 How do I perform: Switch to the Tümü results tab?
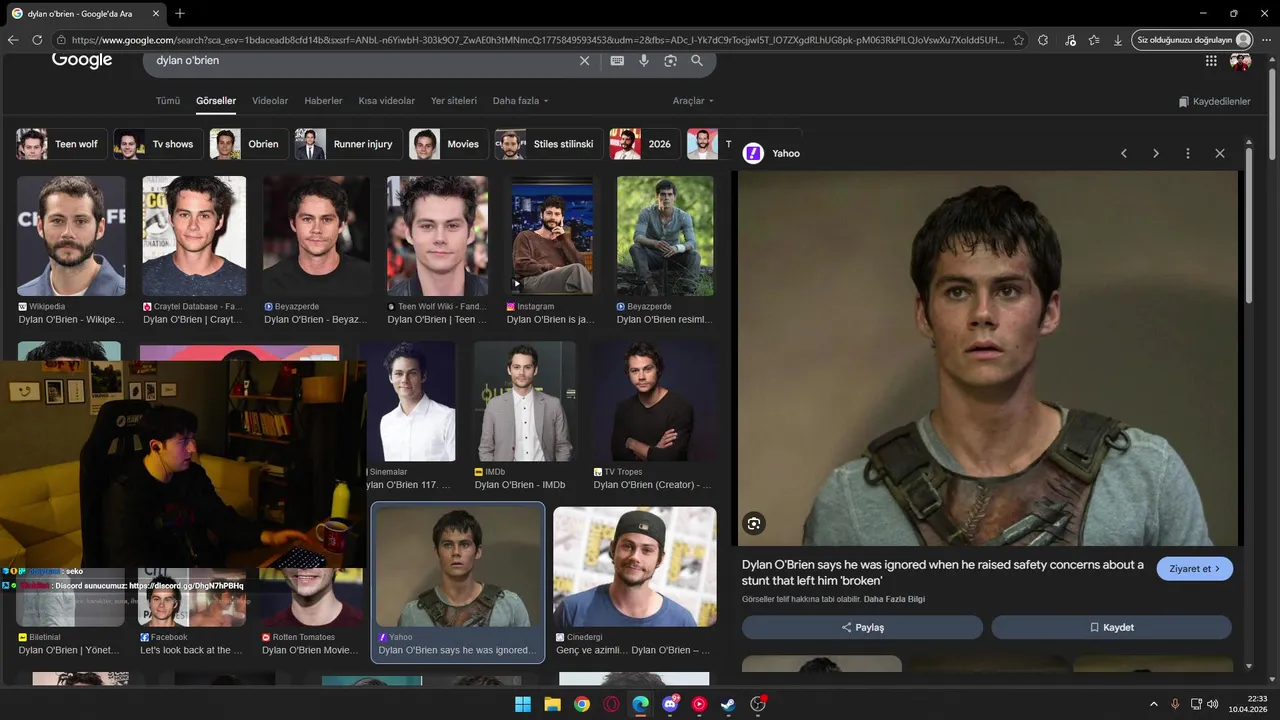168,101
